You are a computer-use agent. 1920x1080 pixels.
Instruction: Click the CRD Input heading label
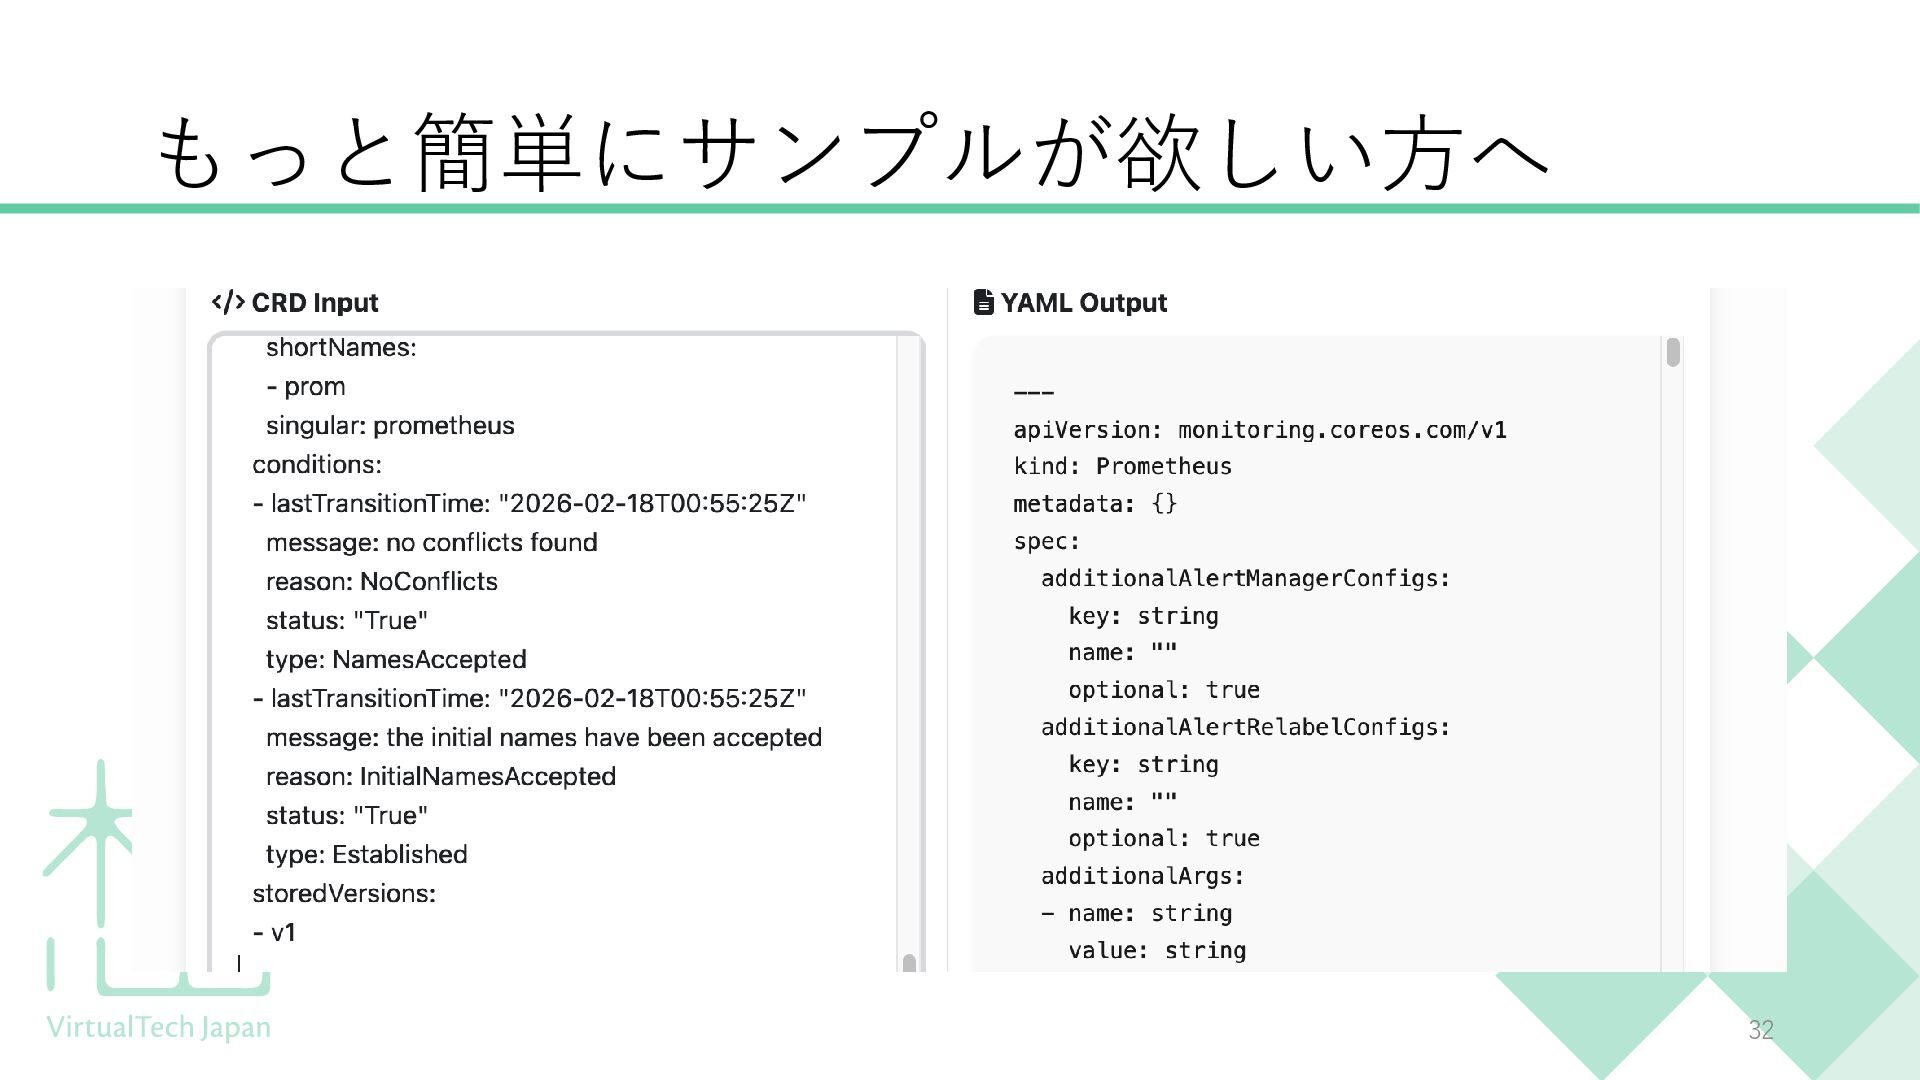pos(314,303)
